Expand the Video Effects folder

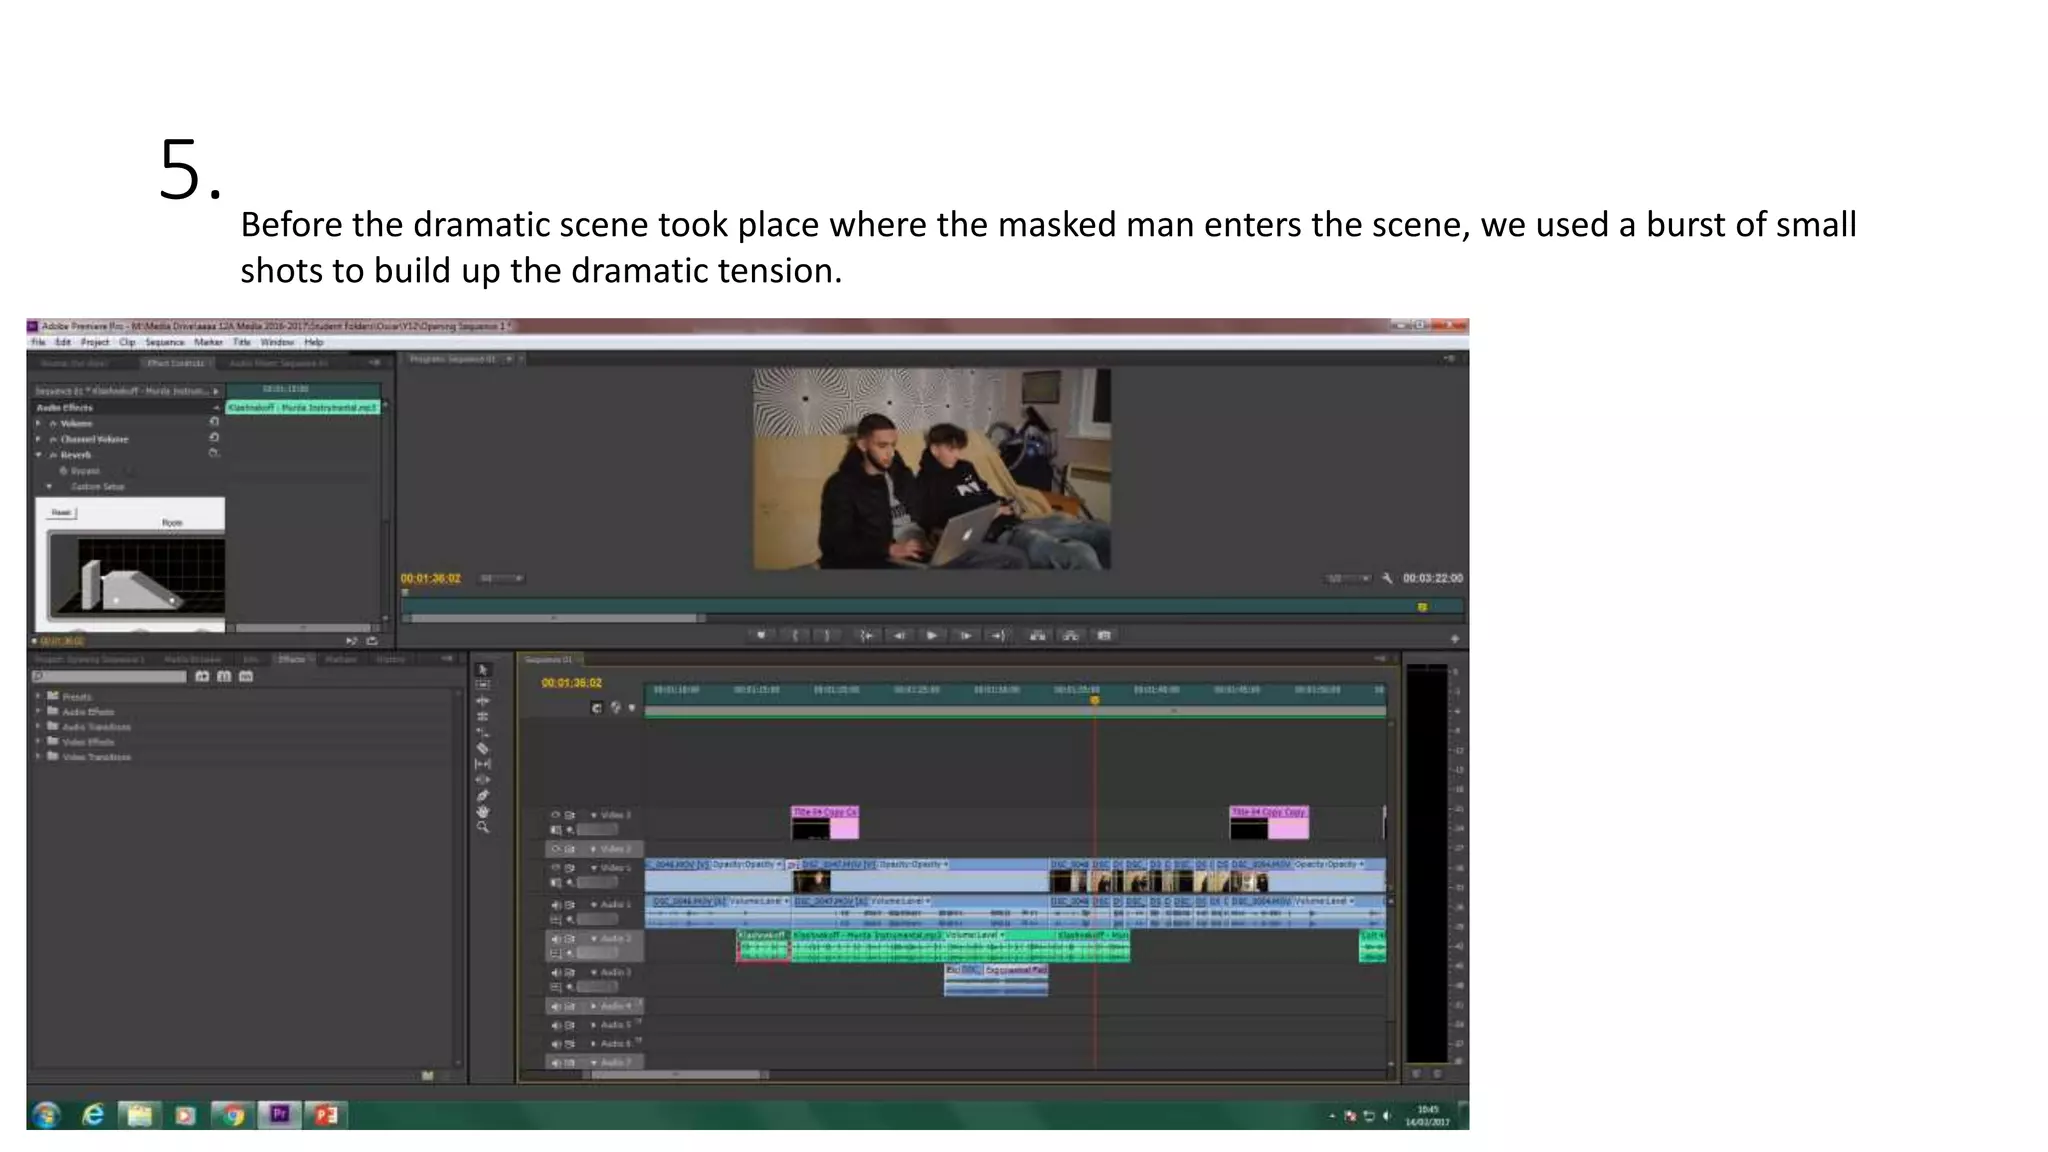click(39, 742)
